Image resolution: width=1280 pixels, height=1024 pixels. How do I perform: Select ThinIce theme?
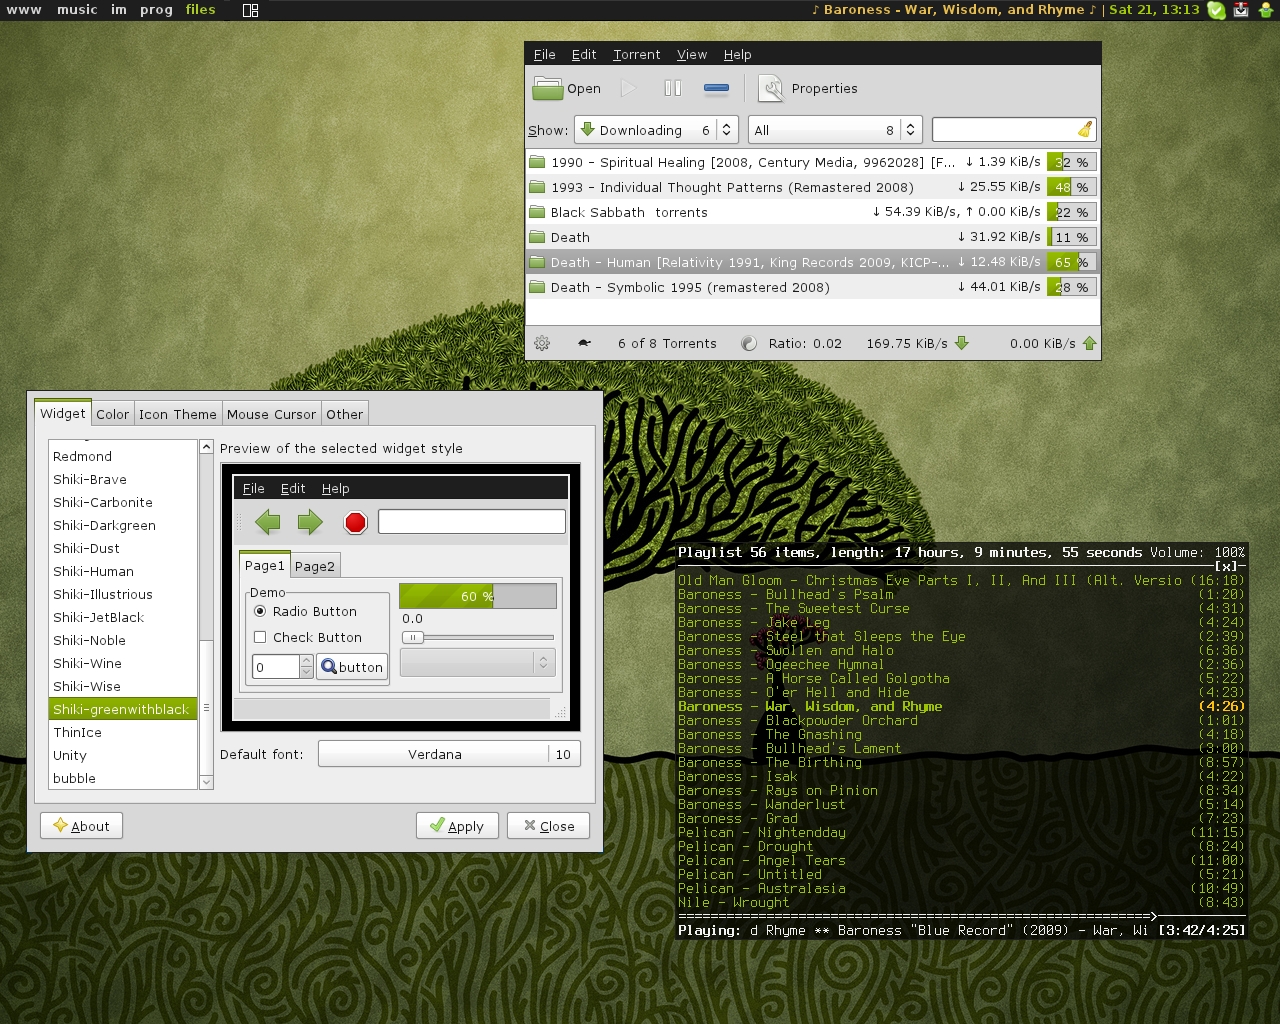click(123, 732)
